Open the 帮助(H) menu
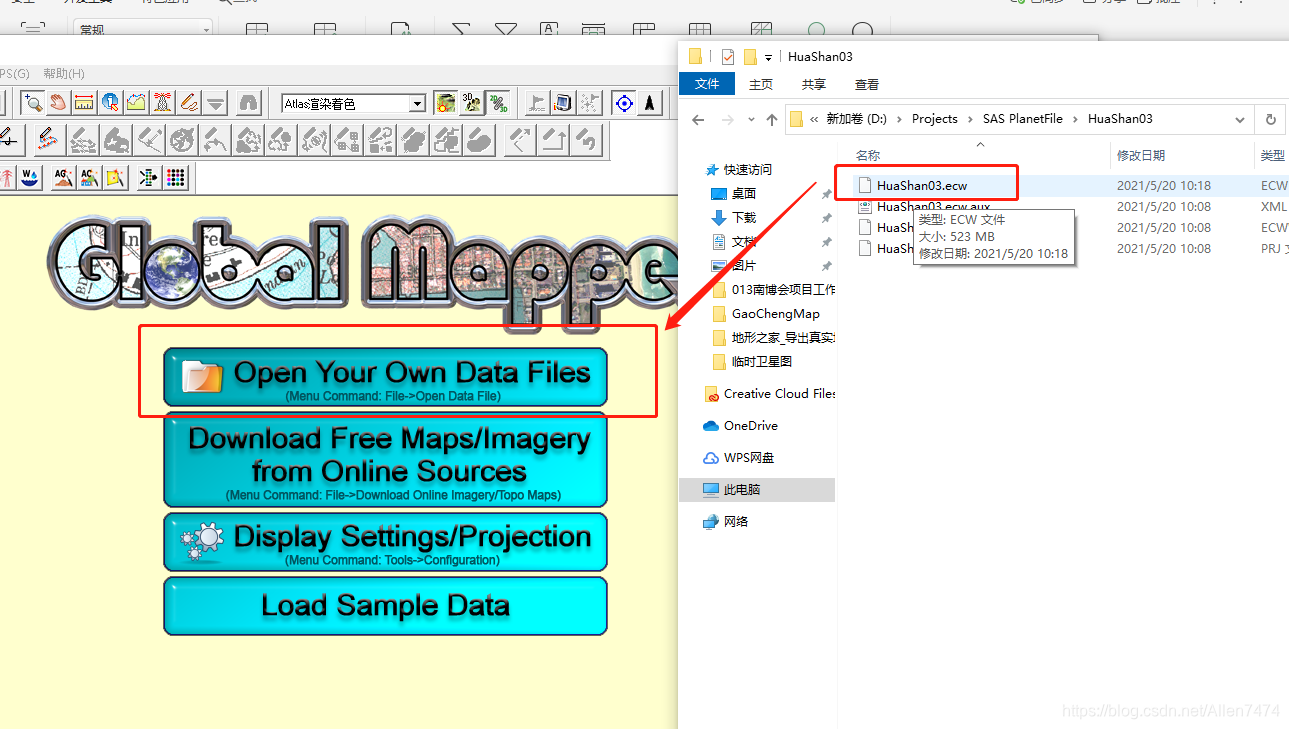This screenshot has width=1289, height=729. pos(64,74)
